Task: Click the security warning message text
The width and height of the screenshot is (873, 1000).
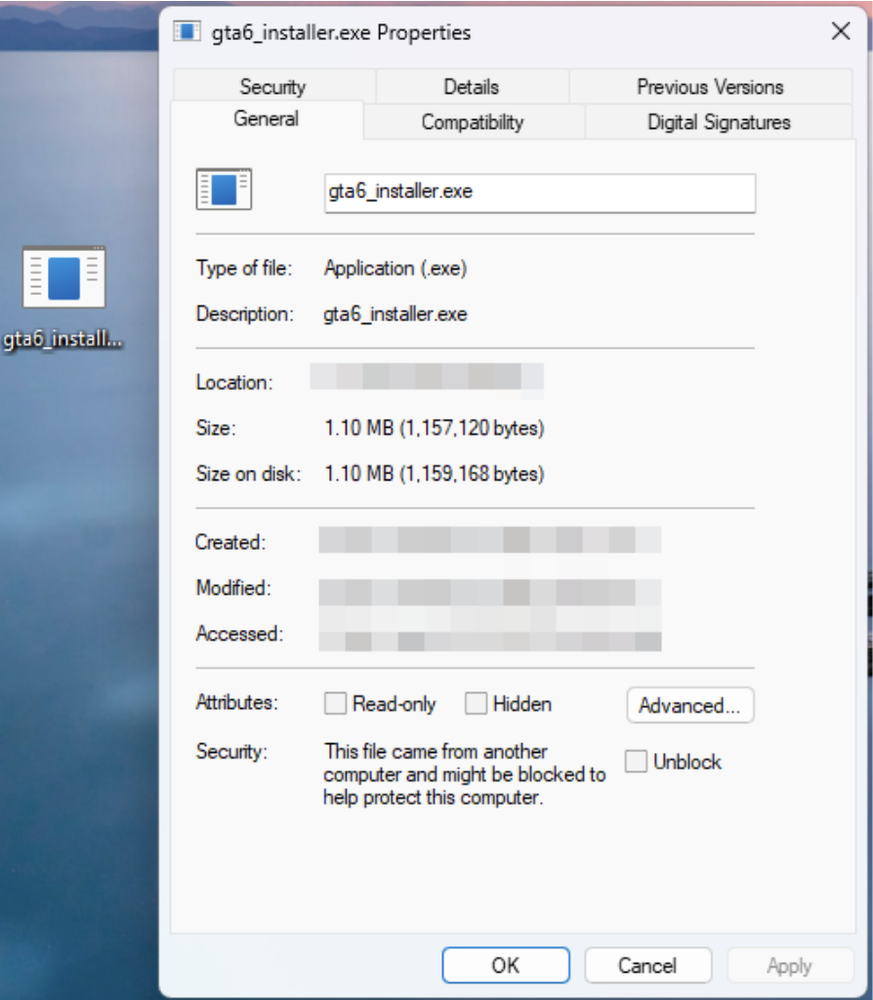Action: tap(464, 774)
